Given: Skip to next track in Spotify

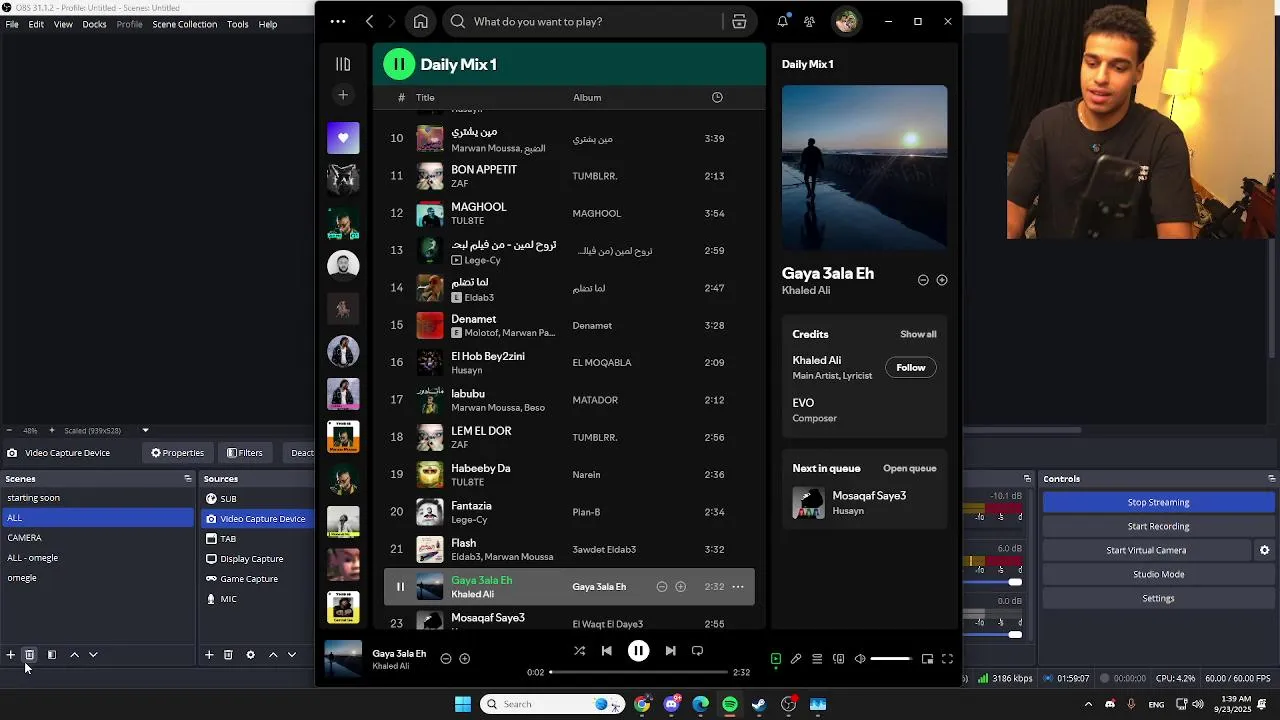Looking at the screenshot, I should click(670, 651).
